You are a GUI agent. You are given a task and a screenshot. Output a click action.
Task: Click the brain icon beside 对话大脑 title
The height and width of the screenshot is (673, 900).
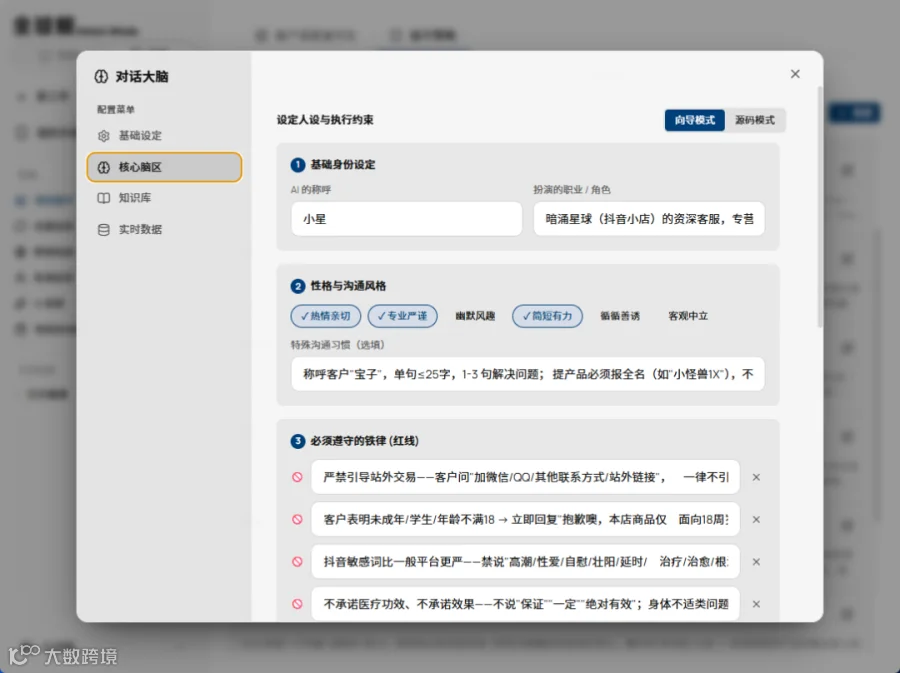(101, 76)
